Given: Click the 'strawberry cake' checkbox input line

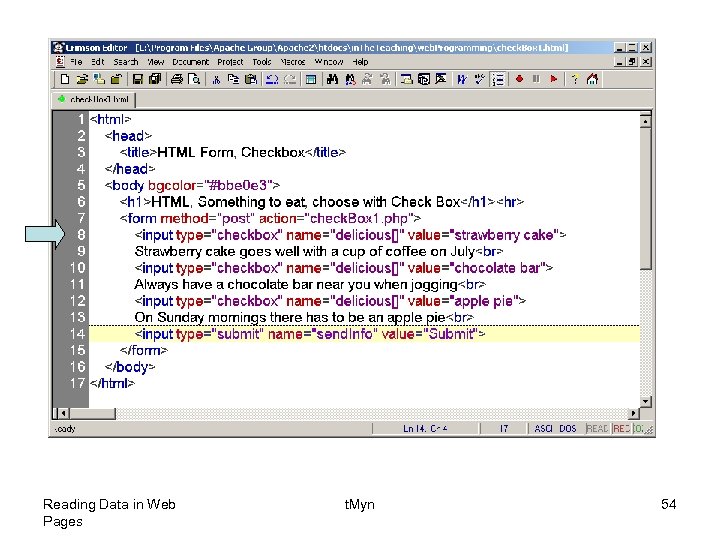Looking at the screenshot, I should 350,235.
